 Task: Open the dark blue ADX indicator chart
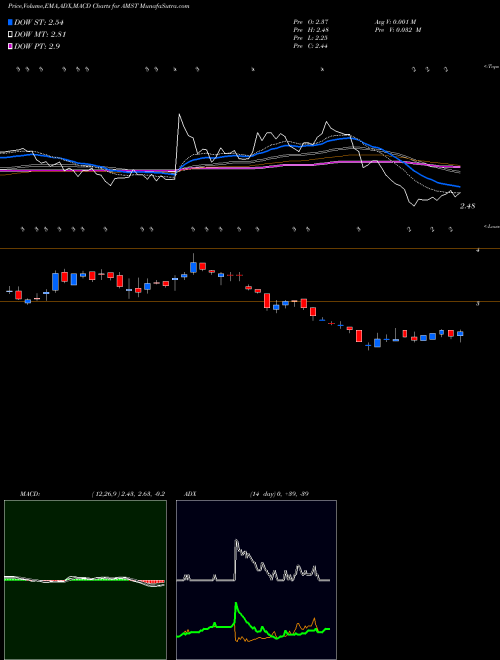pos(256,580)
